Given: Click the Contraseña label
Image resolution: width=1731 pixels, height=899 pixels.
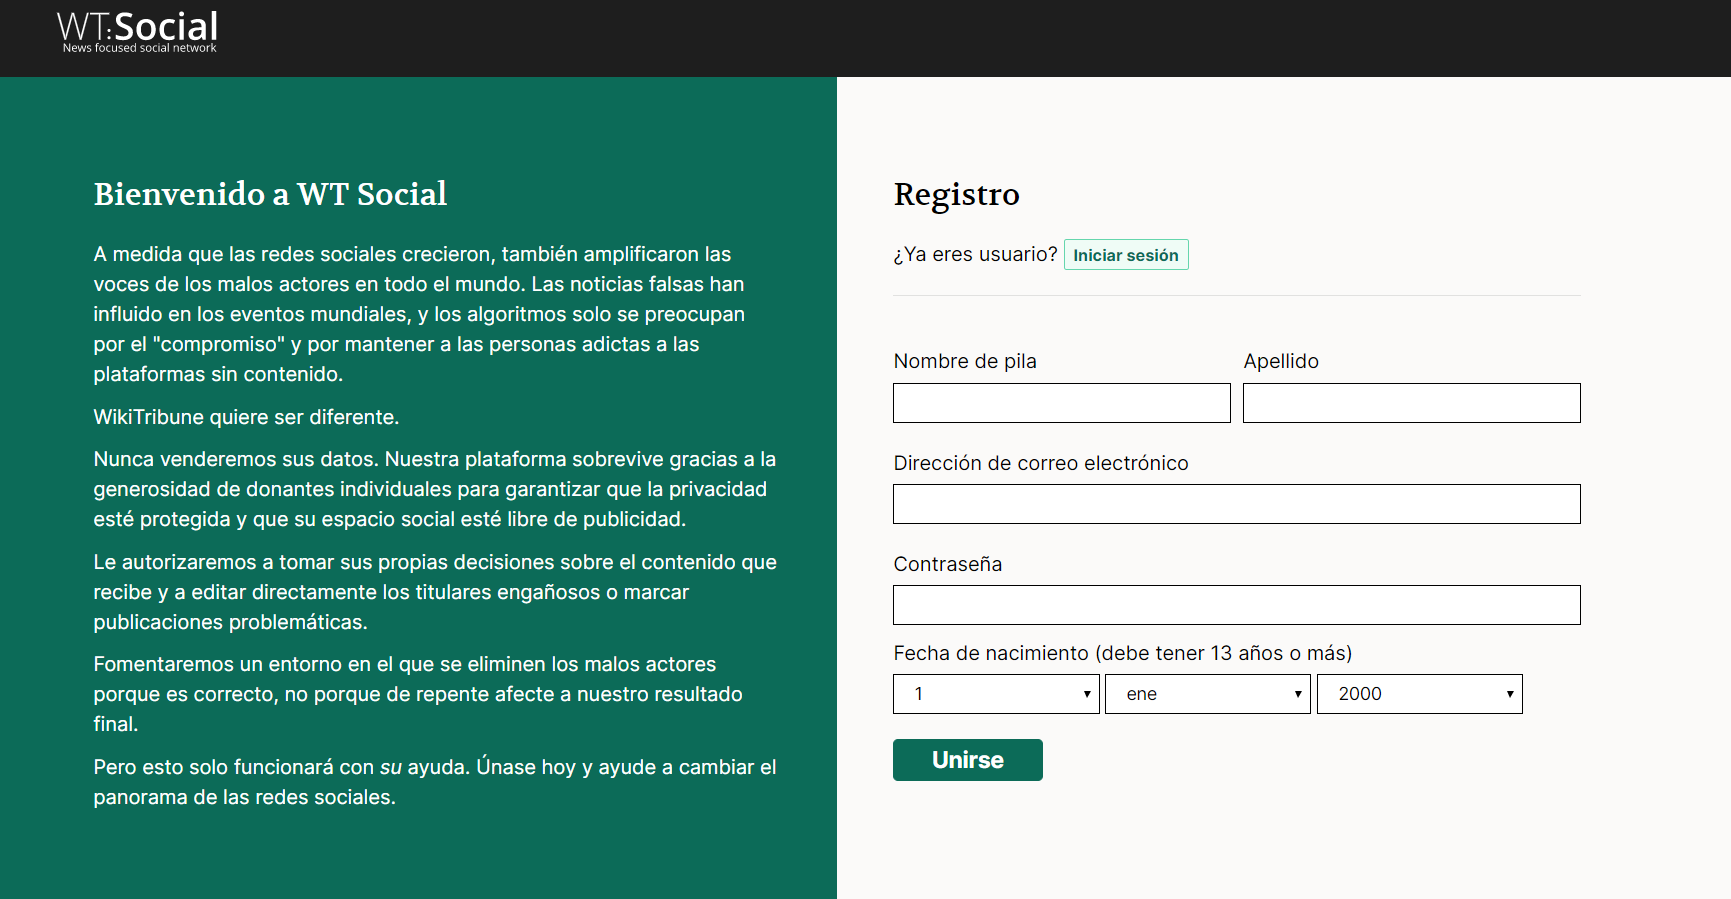Looking at the screenshot, I should pyautogui.click(x=947, y=564).
